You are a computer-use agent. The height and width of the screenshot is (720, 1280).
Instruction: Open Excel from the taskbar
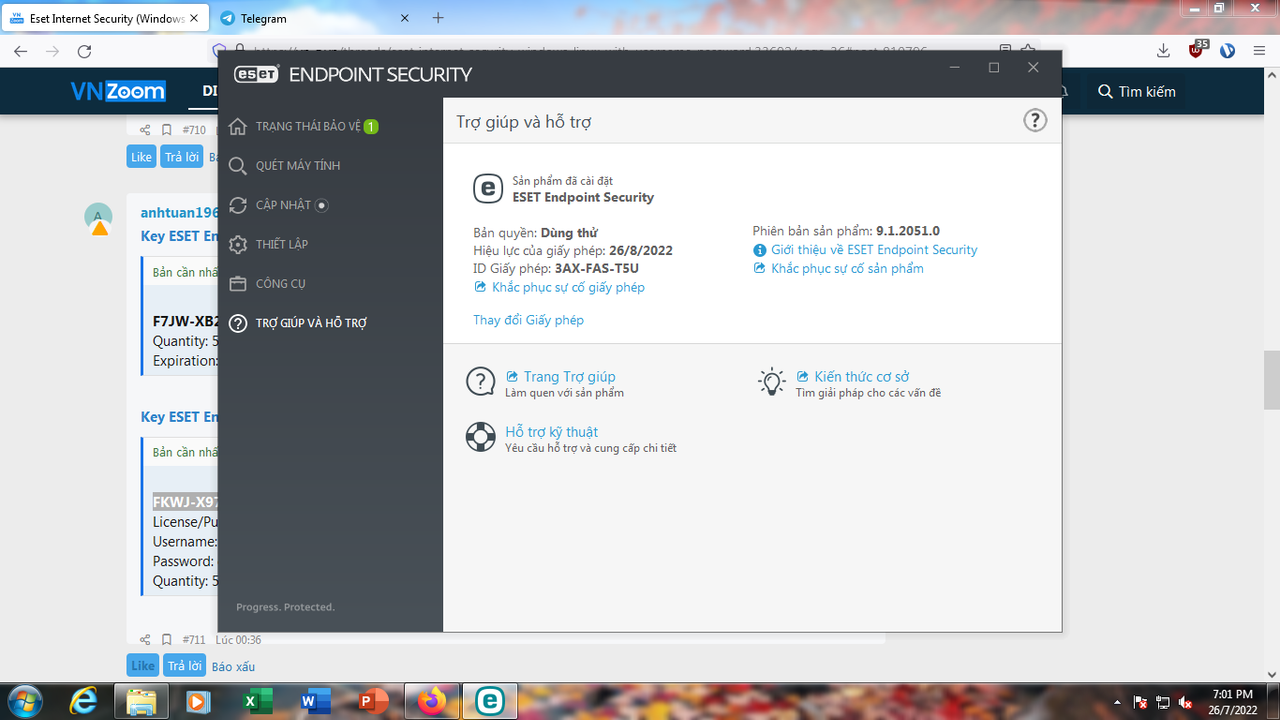click(256, 701)
